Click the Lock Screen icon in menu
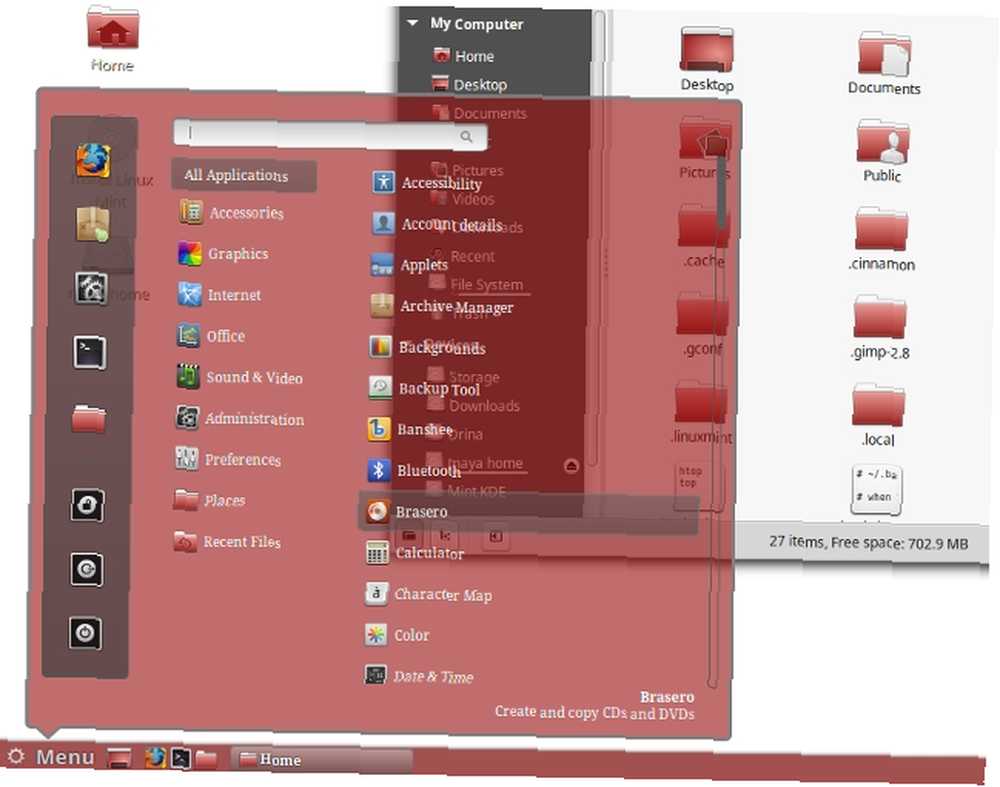The image size is (1000, 787). (x=87, y=505)
